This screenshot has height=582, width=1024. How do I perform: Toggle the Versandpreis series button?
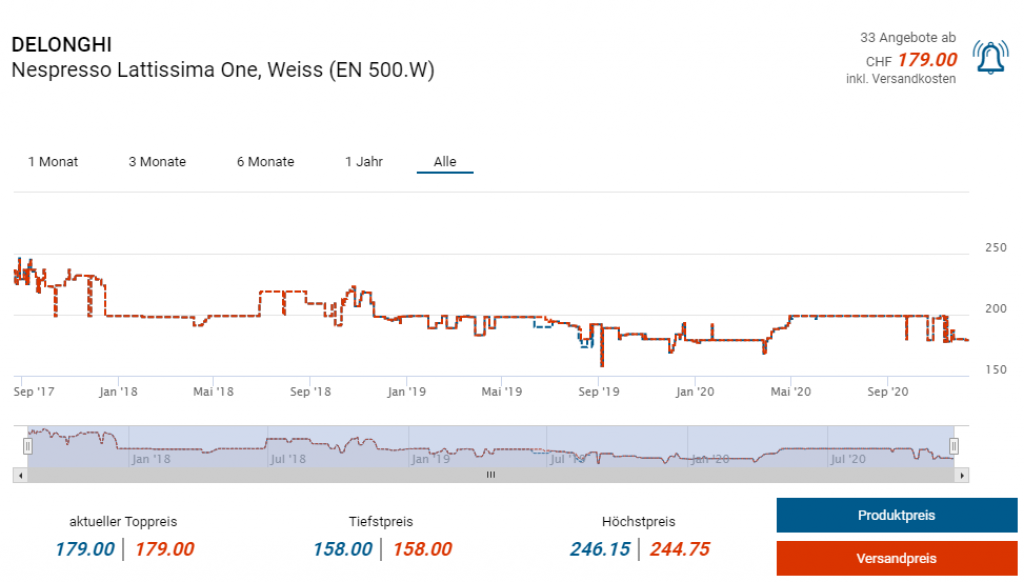click(x=896, y=558)
